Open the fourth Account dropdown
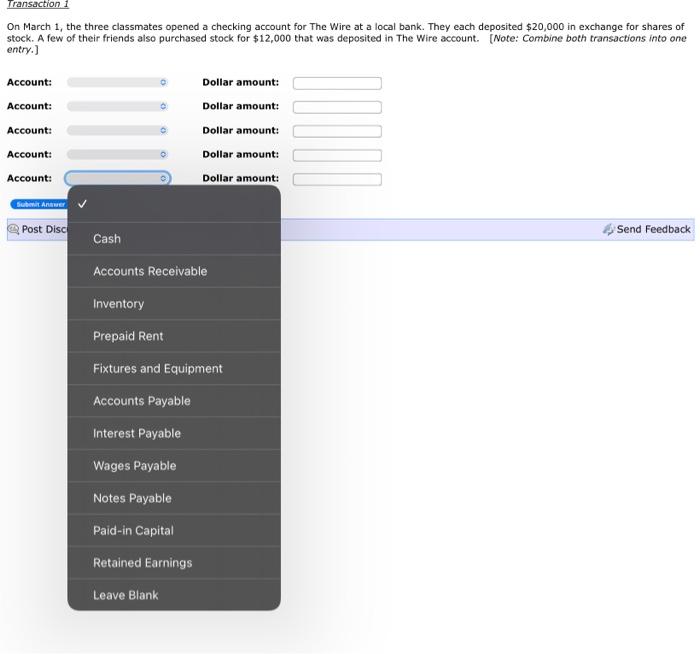Image resolution: width=700 pixels, height=654 pixels. click(117, 154)
